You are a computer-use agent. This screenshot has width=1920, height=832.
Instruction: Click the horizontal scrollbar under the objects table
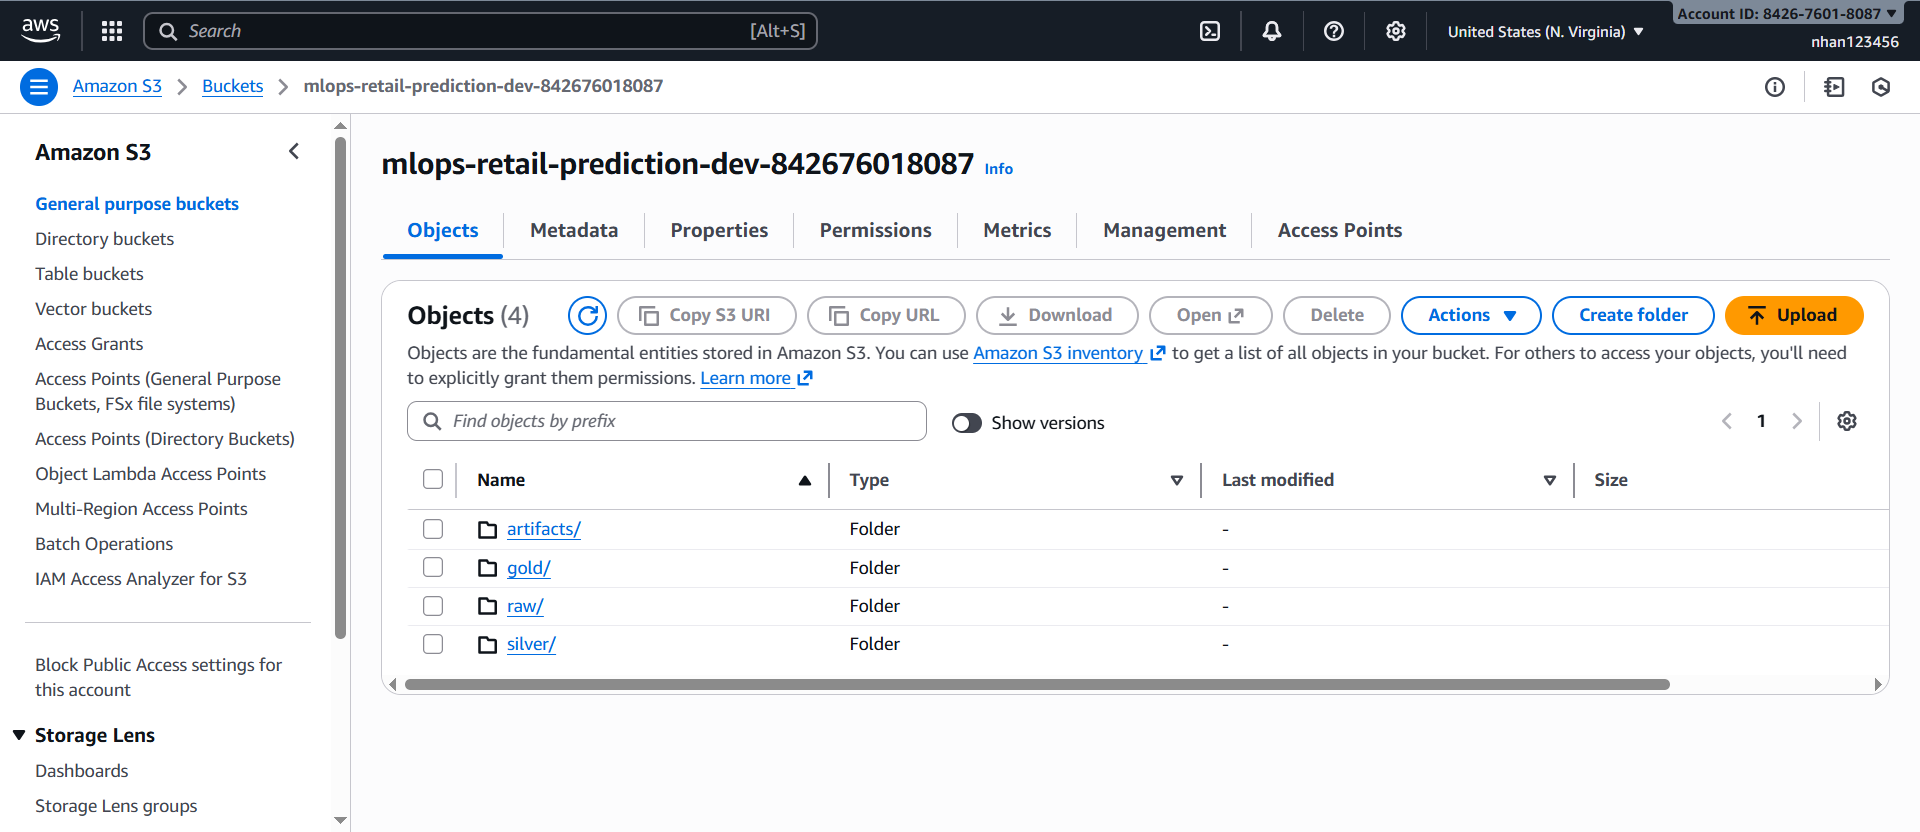click(x=1036, y=685)
